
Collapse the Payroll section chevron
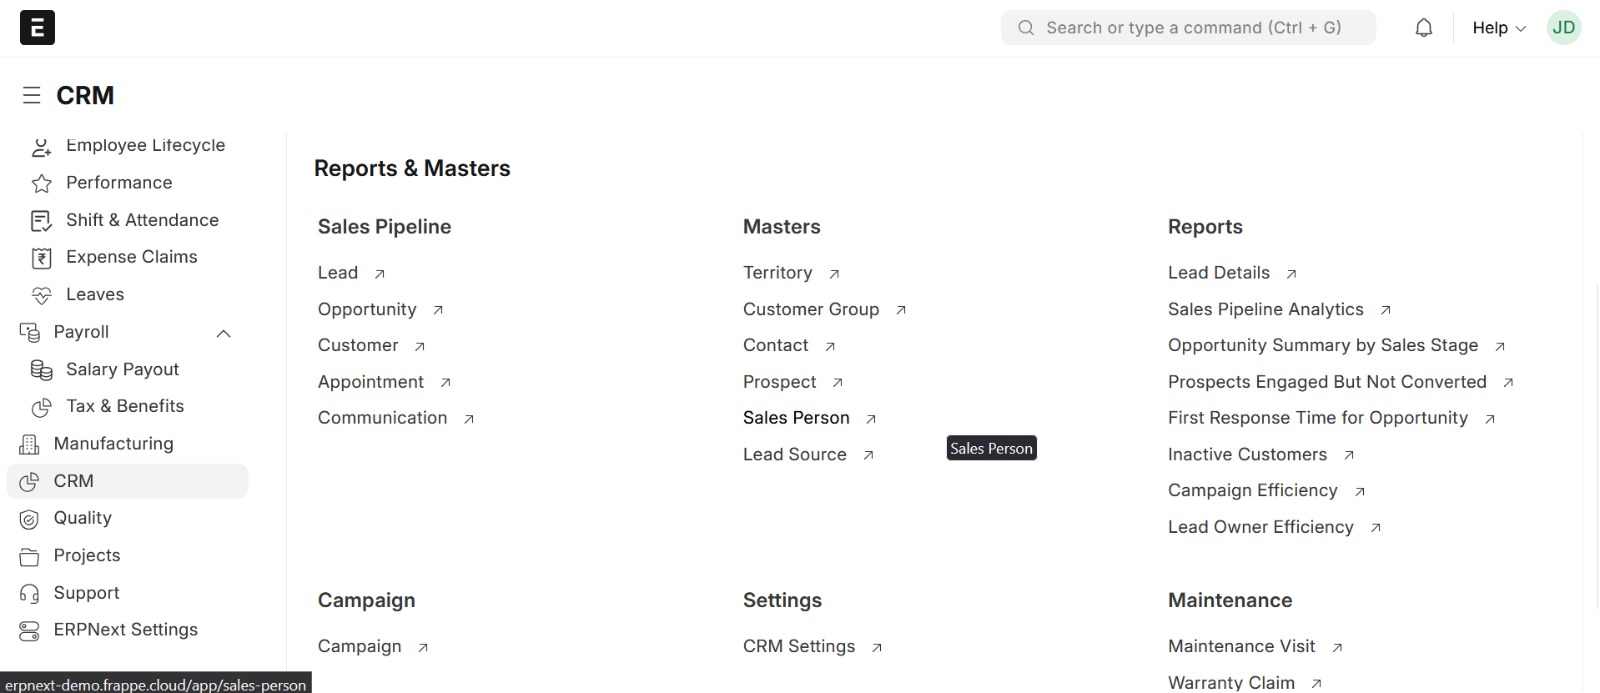coord(224,333)
